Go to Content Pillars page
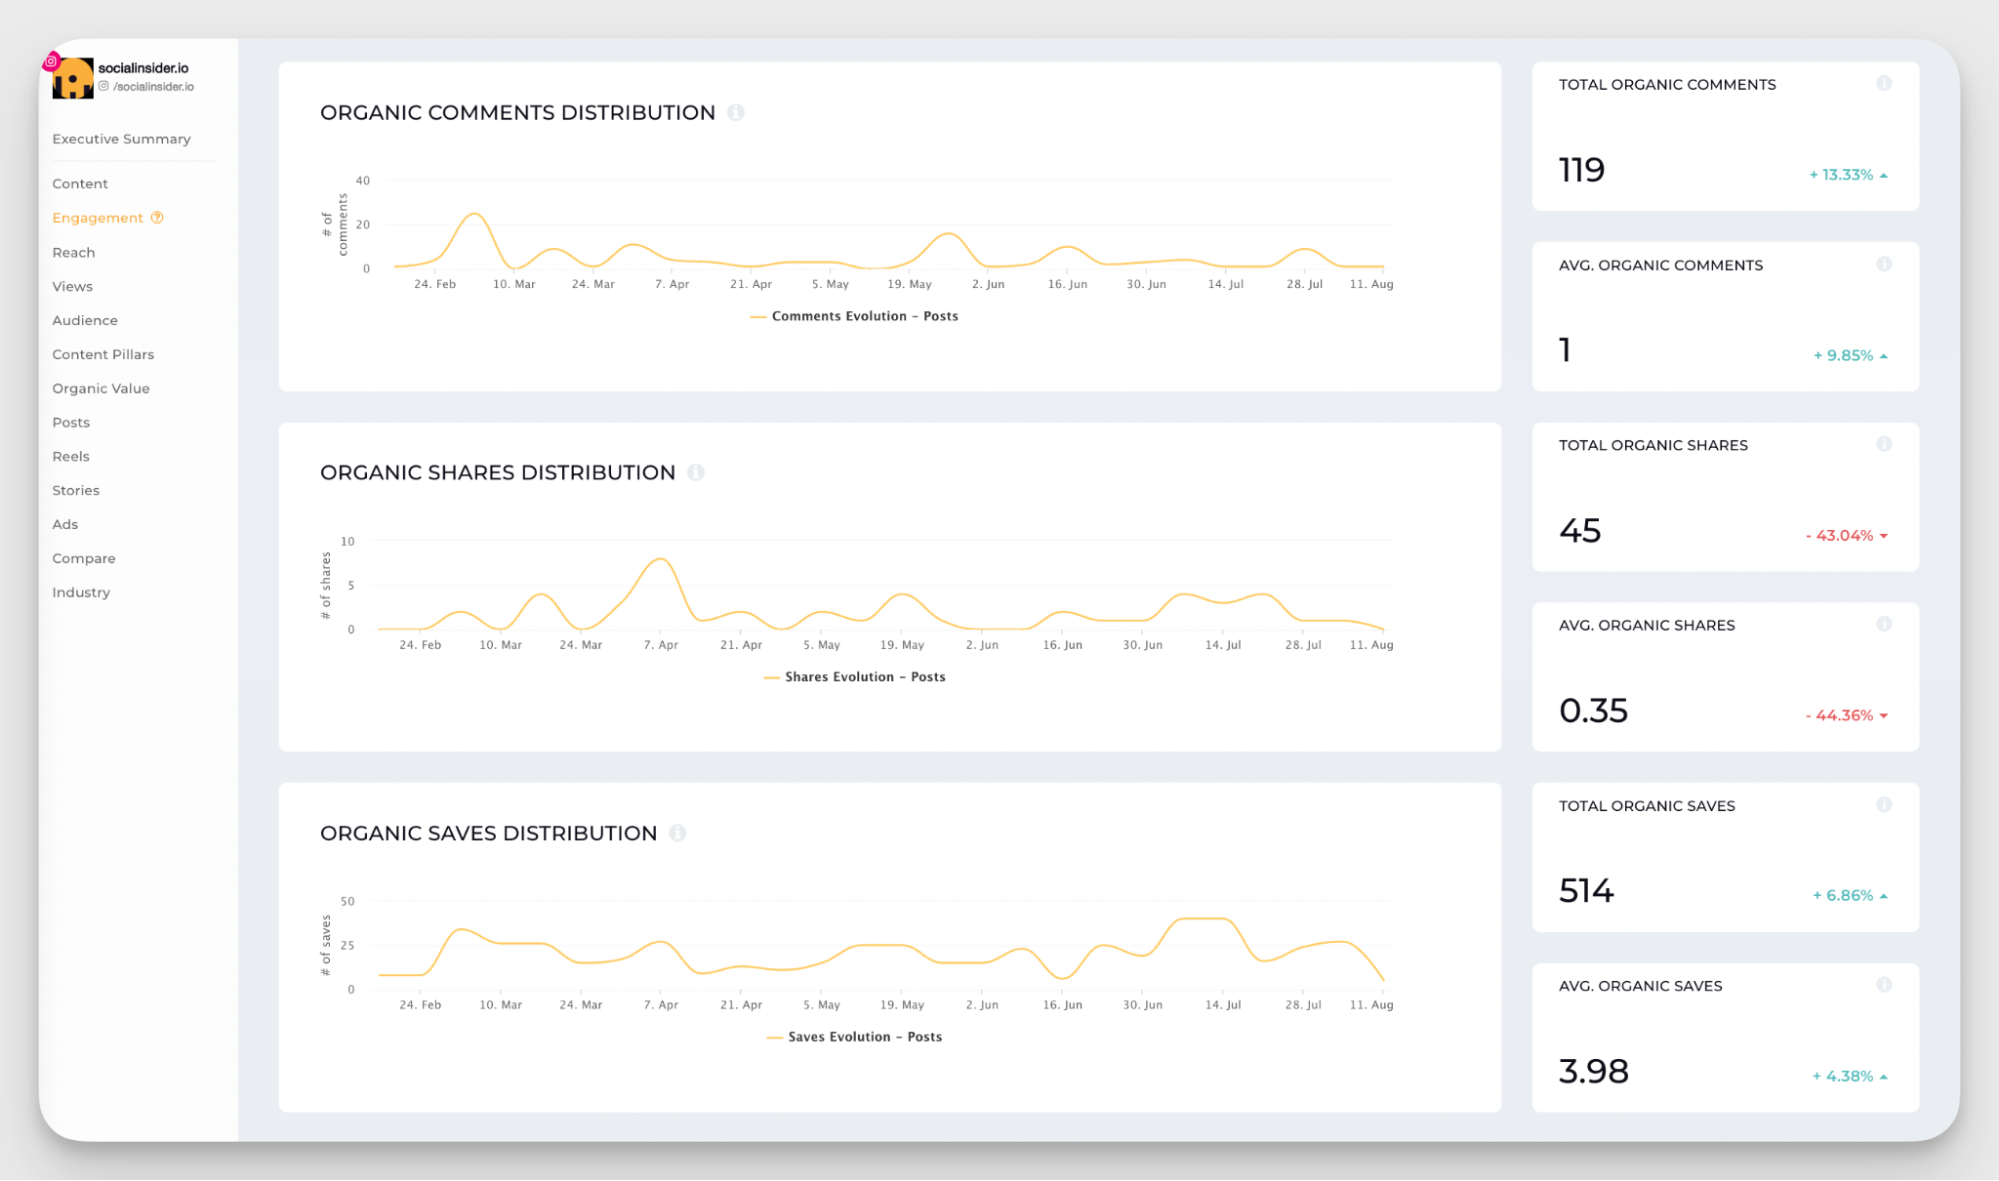This screenshot has width=1999, height=1181. tap(103, 354)
